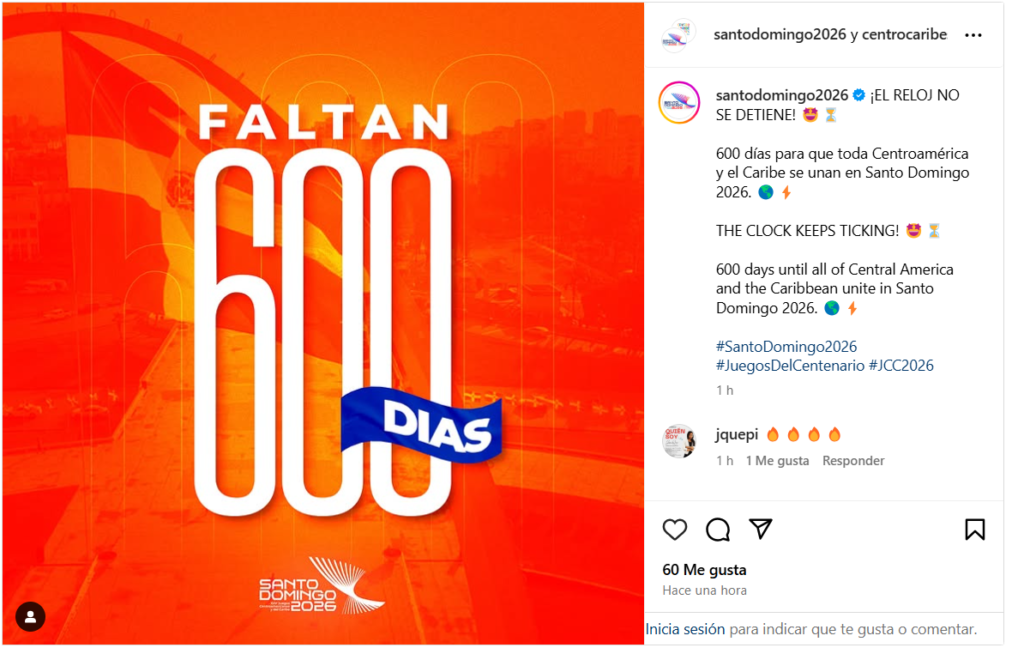Click the santodomingo2026 username in caption
Image resolution: width=1024 pixels, height=666 pixels.
(x=782, y=95)
